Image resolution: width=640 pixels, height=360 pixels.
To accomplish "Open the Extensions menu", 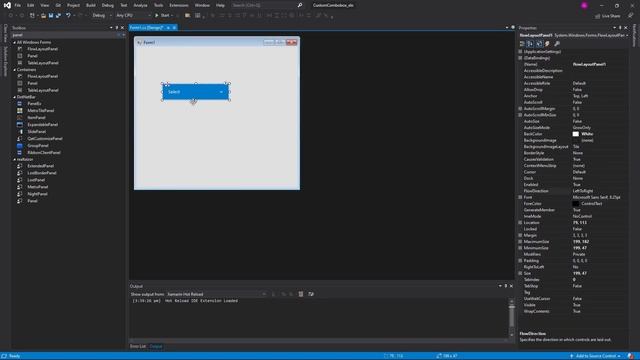I will pyautogui.click(x=179, y=5).
